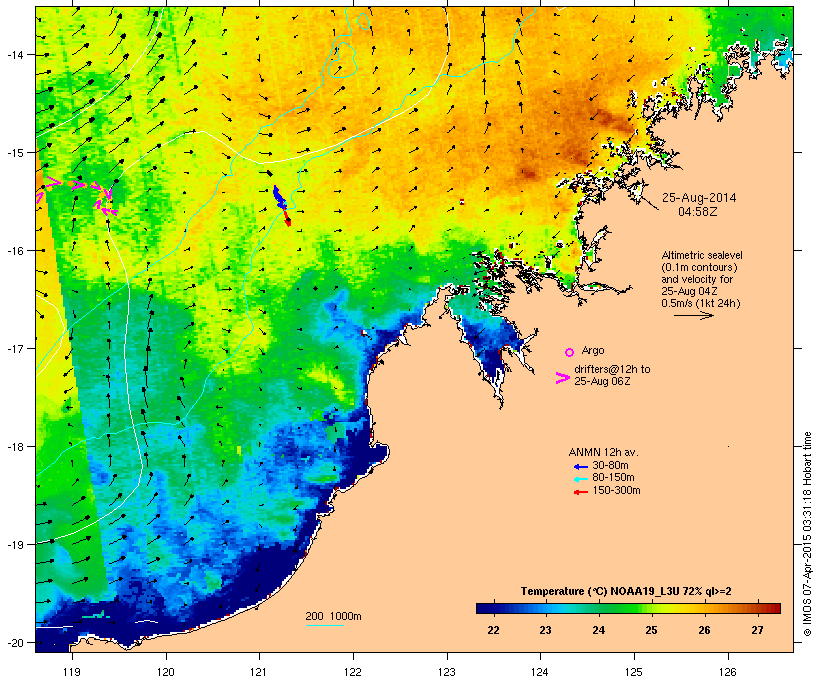Click the colorbar tick label 25
Screen dimensions: 820x680
pyautogui.click(x=651, y=630)
